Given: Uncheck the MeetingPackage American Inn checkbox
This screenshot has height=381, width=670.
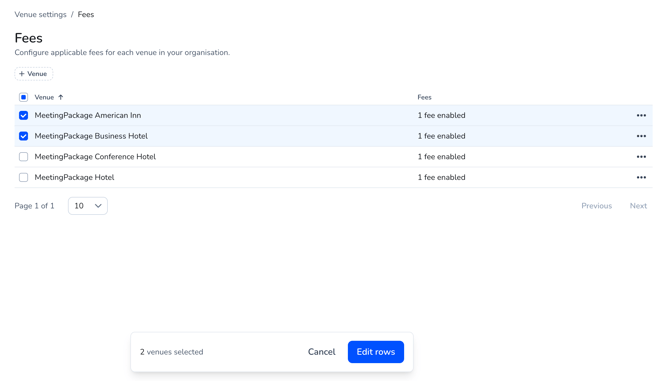Looking at the screenshot, I should (24, 115).
